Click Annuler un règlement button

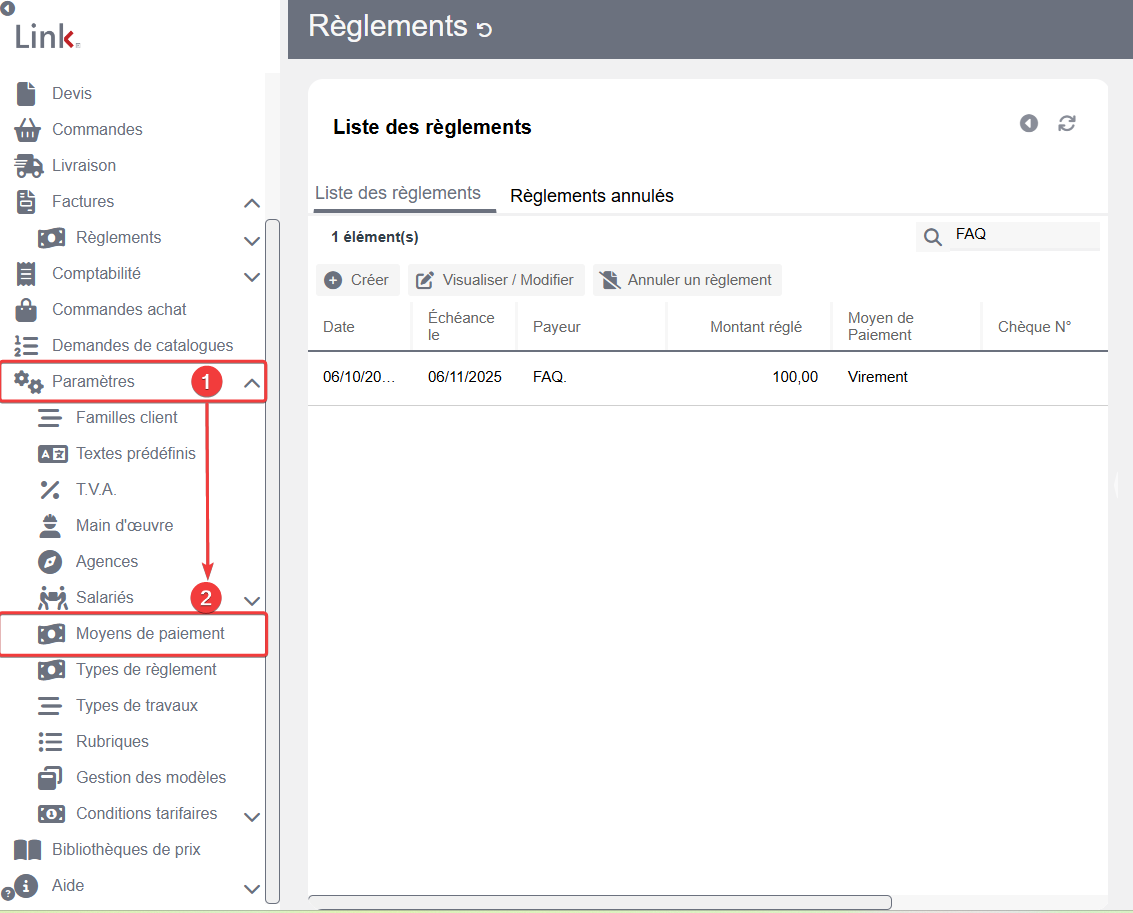687,280
